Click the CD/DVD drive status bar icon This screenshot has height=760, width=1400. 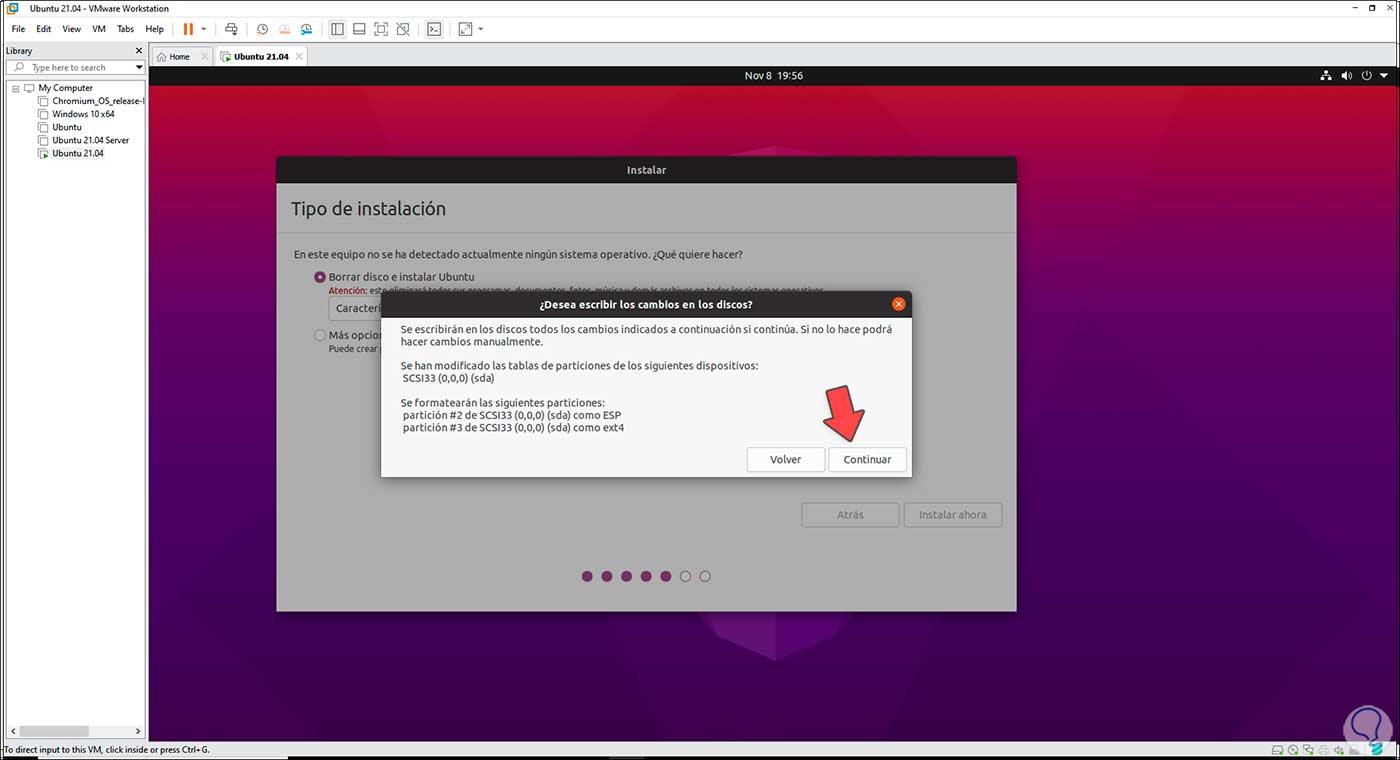click(1292, 750)
